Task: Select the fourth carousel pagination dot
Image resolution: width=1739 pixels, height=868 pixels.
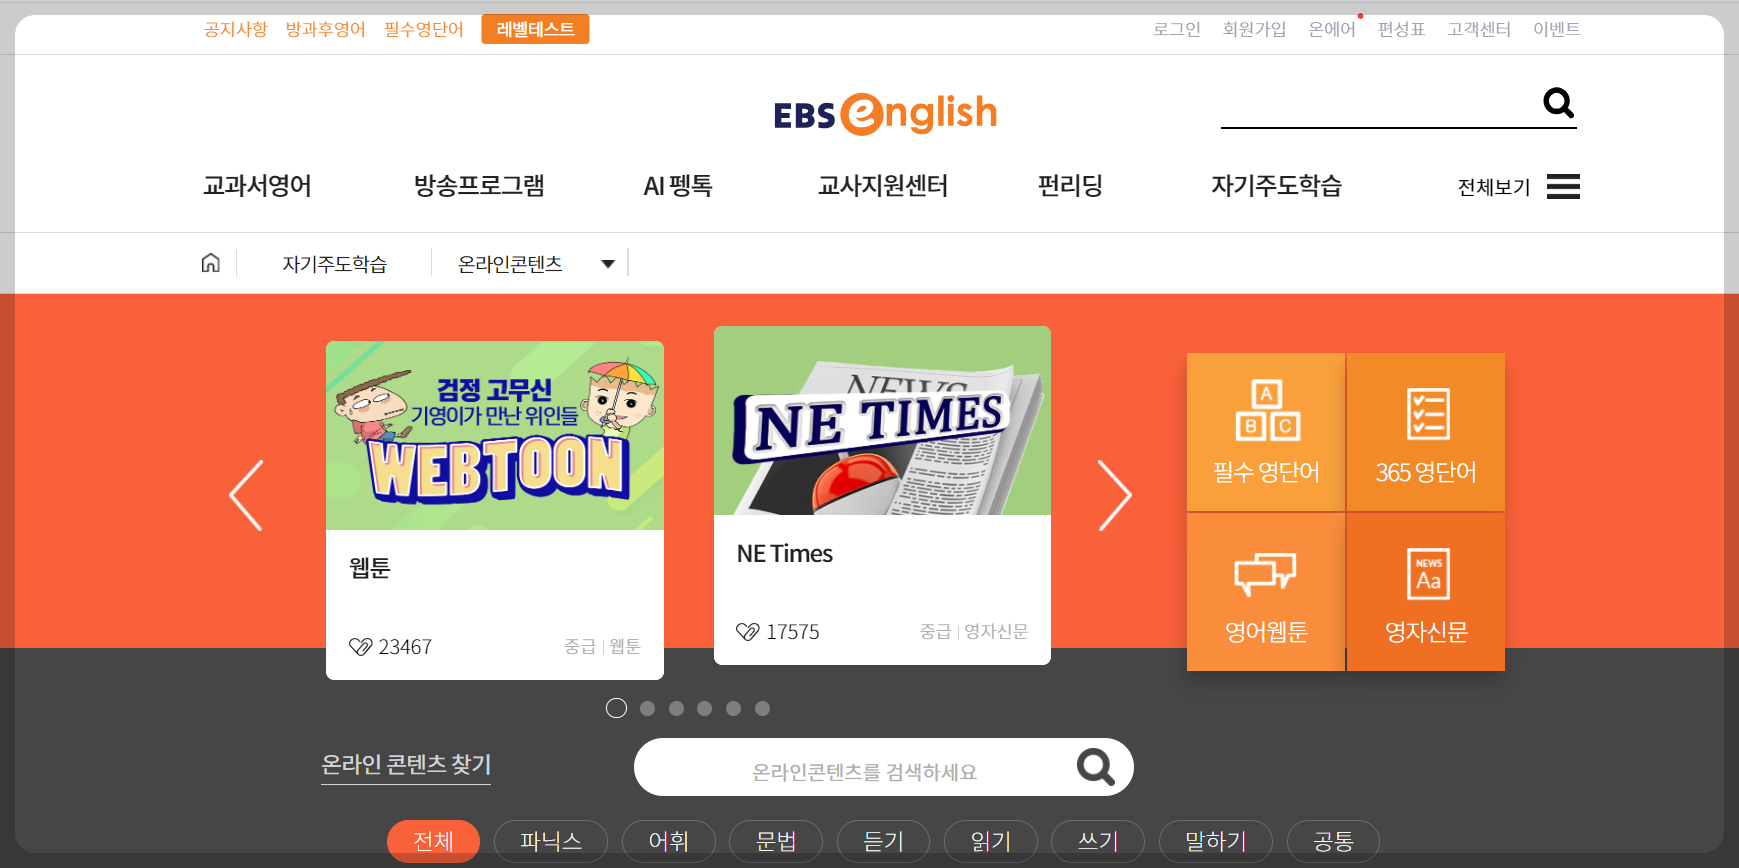Action: (704, 708)
